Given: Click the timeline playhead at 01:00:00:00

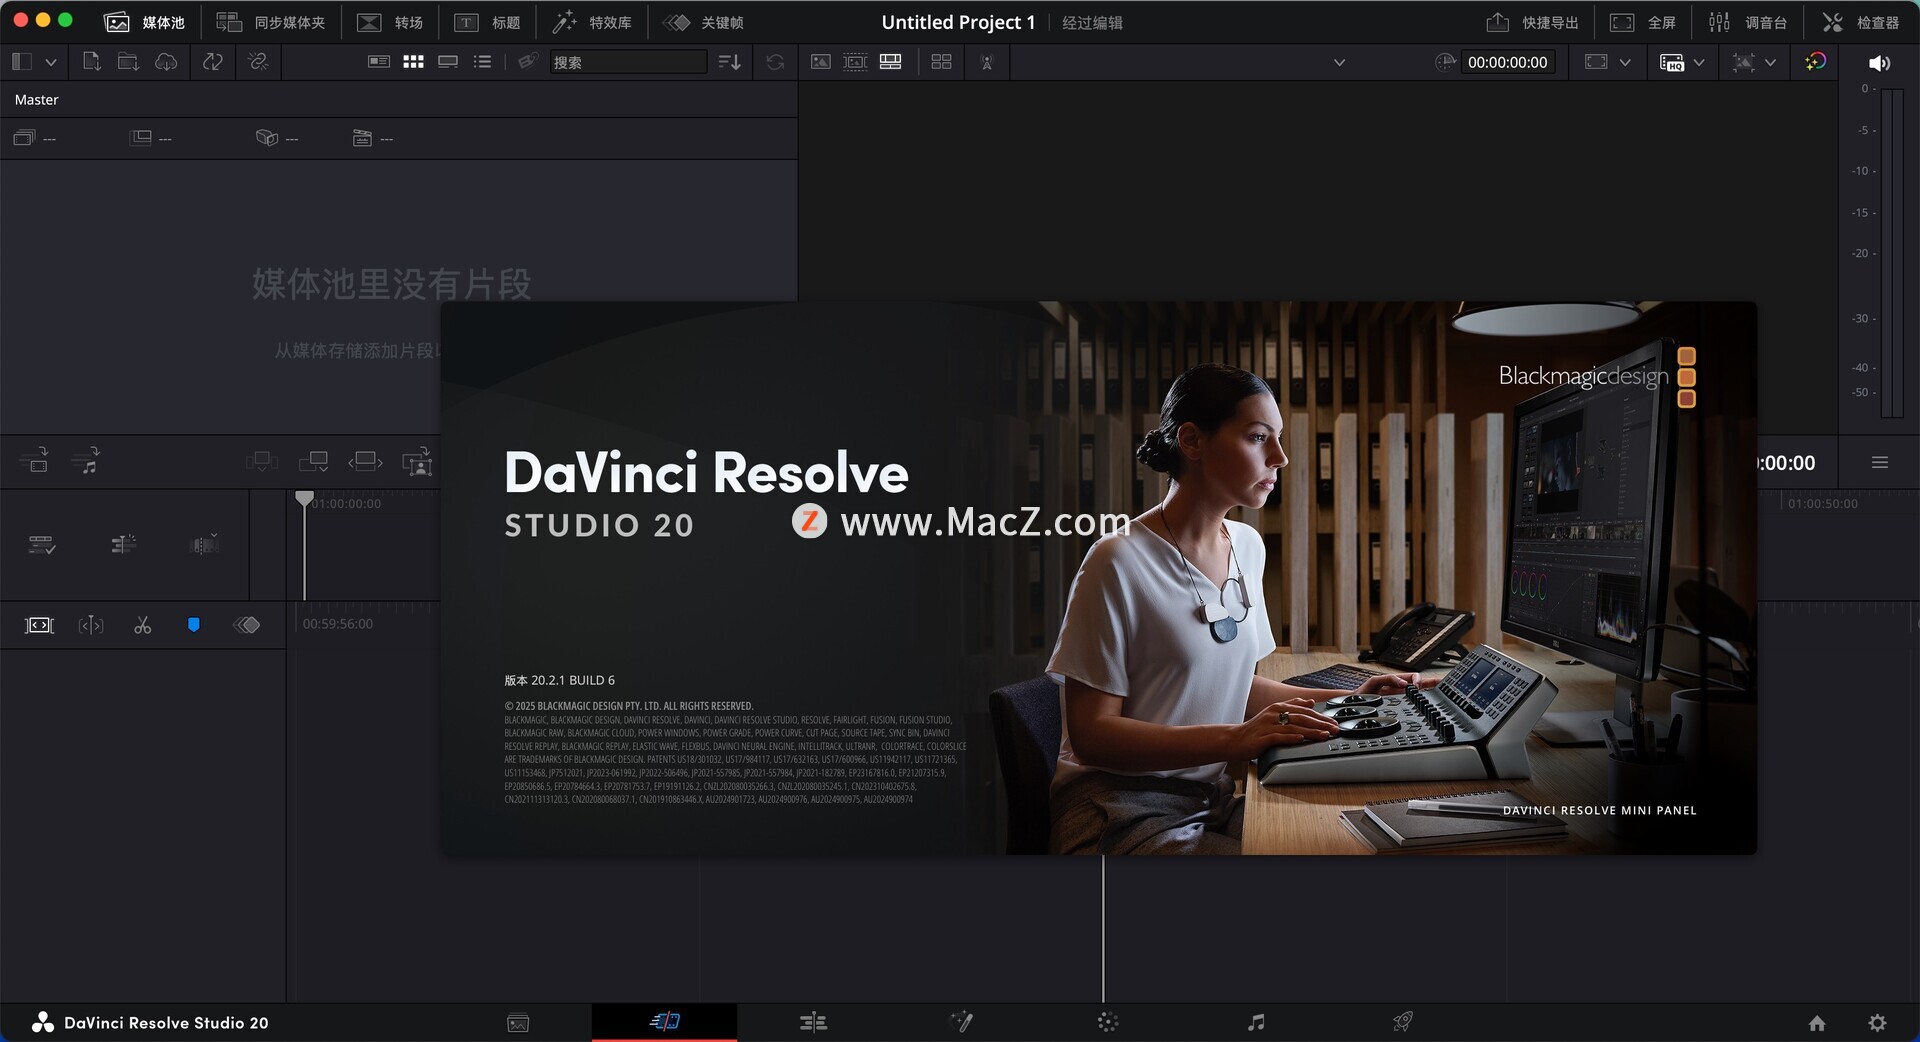Looking at the screenshot, I should (x=305, y=498).
